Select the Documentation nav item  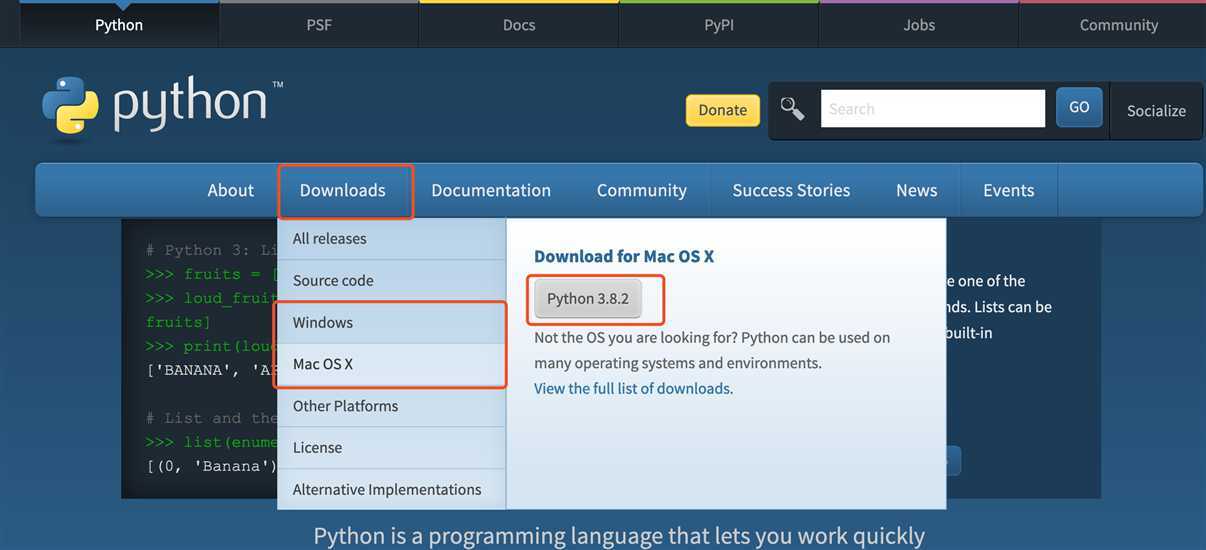[x=491, y=190]
